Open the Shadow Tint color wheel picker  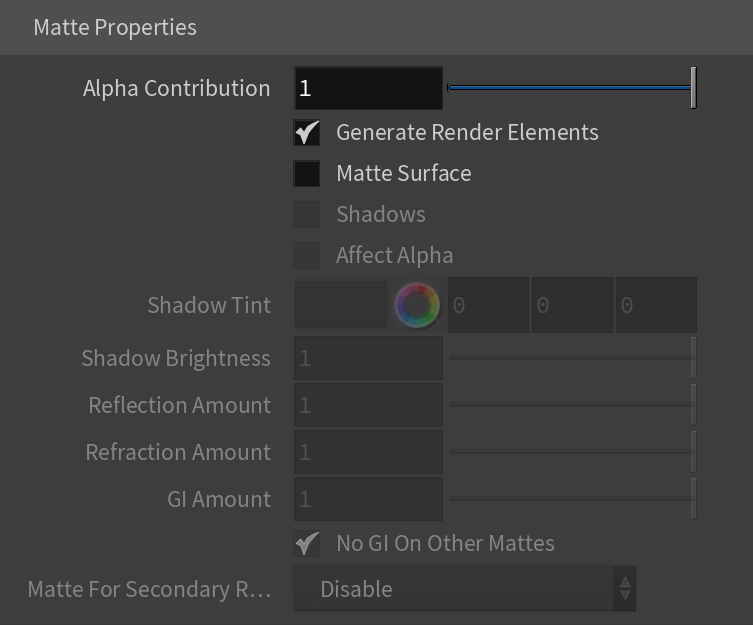pyautogui.click(x=417, y=305)
